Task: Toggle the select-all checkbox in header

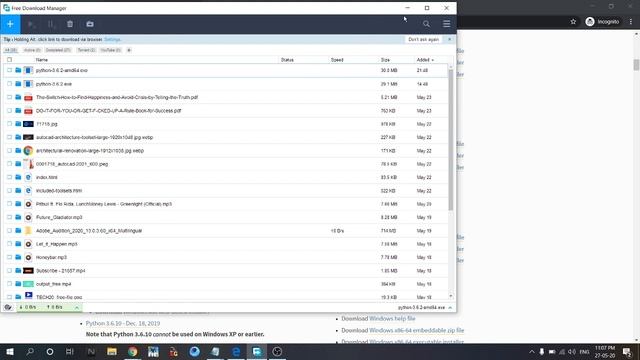Action: [x=9, y=60]
